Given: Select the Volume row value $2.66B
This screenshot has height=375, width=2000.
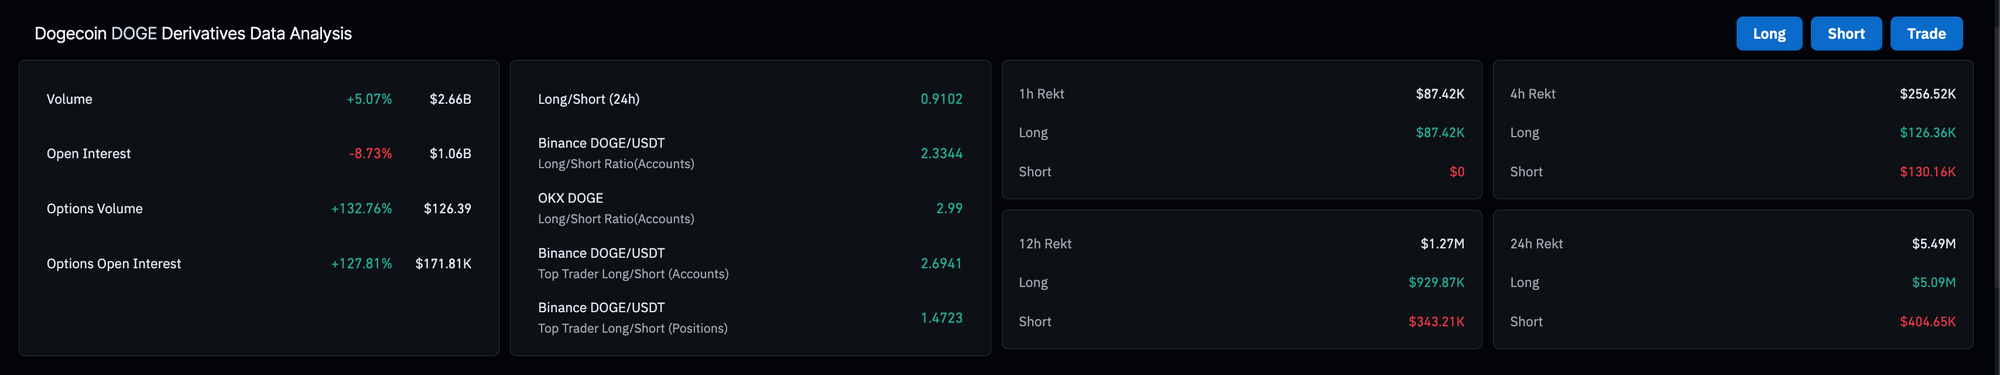Looking at the screenshot, I should click(450, 99).
